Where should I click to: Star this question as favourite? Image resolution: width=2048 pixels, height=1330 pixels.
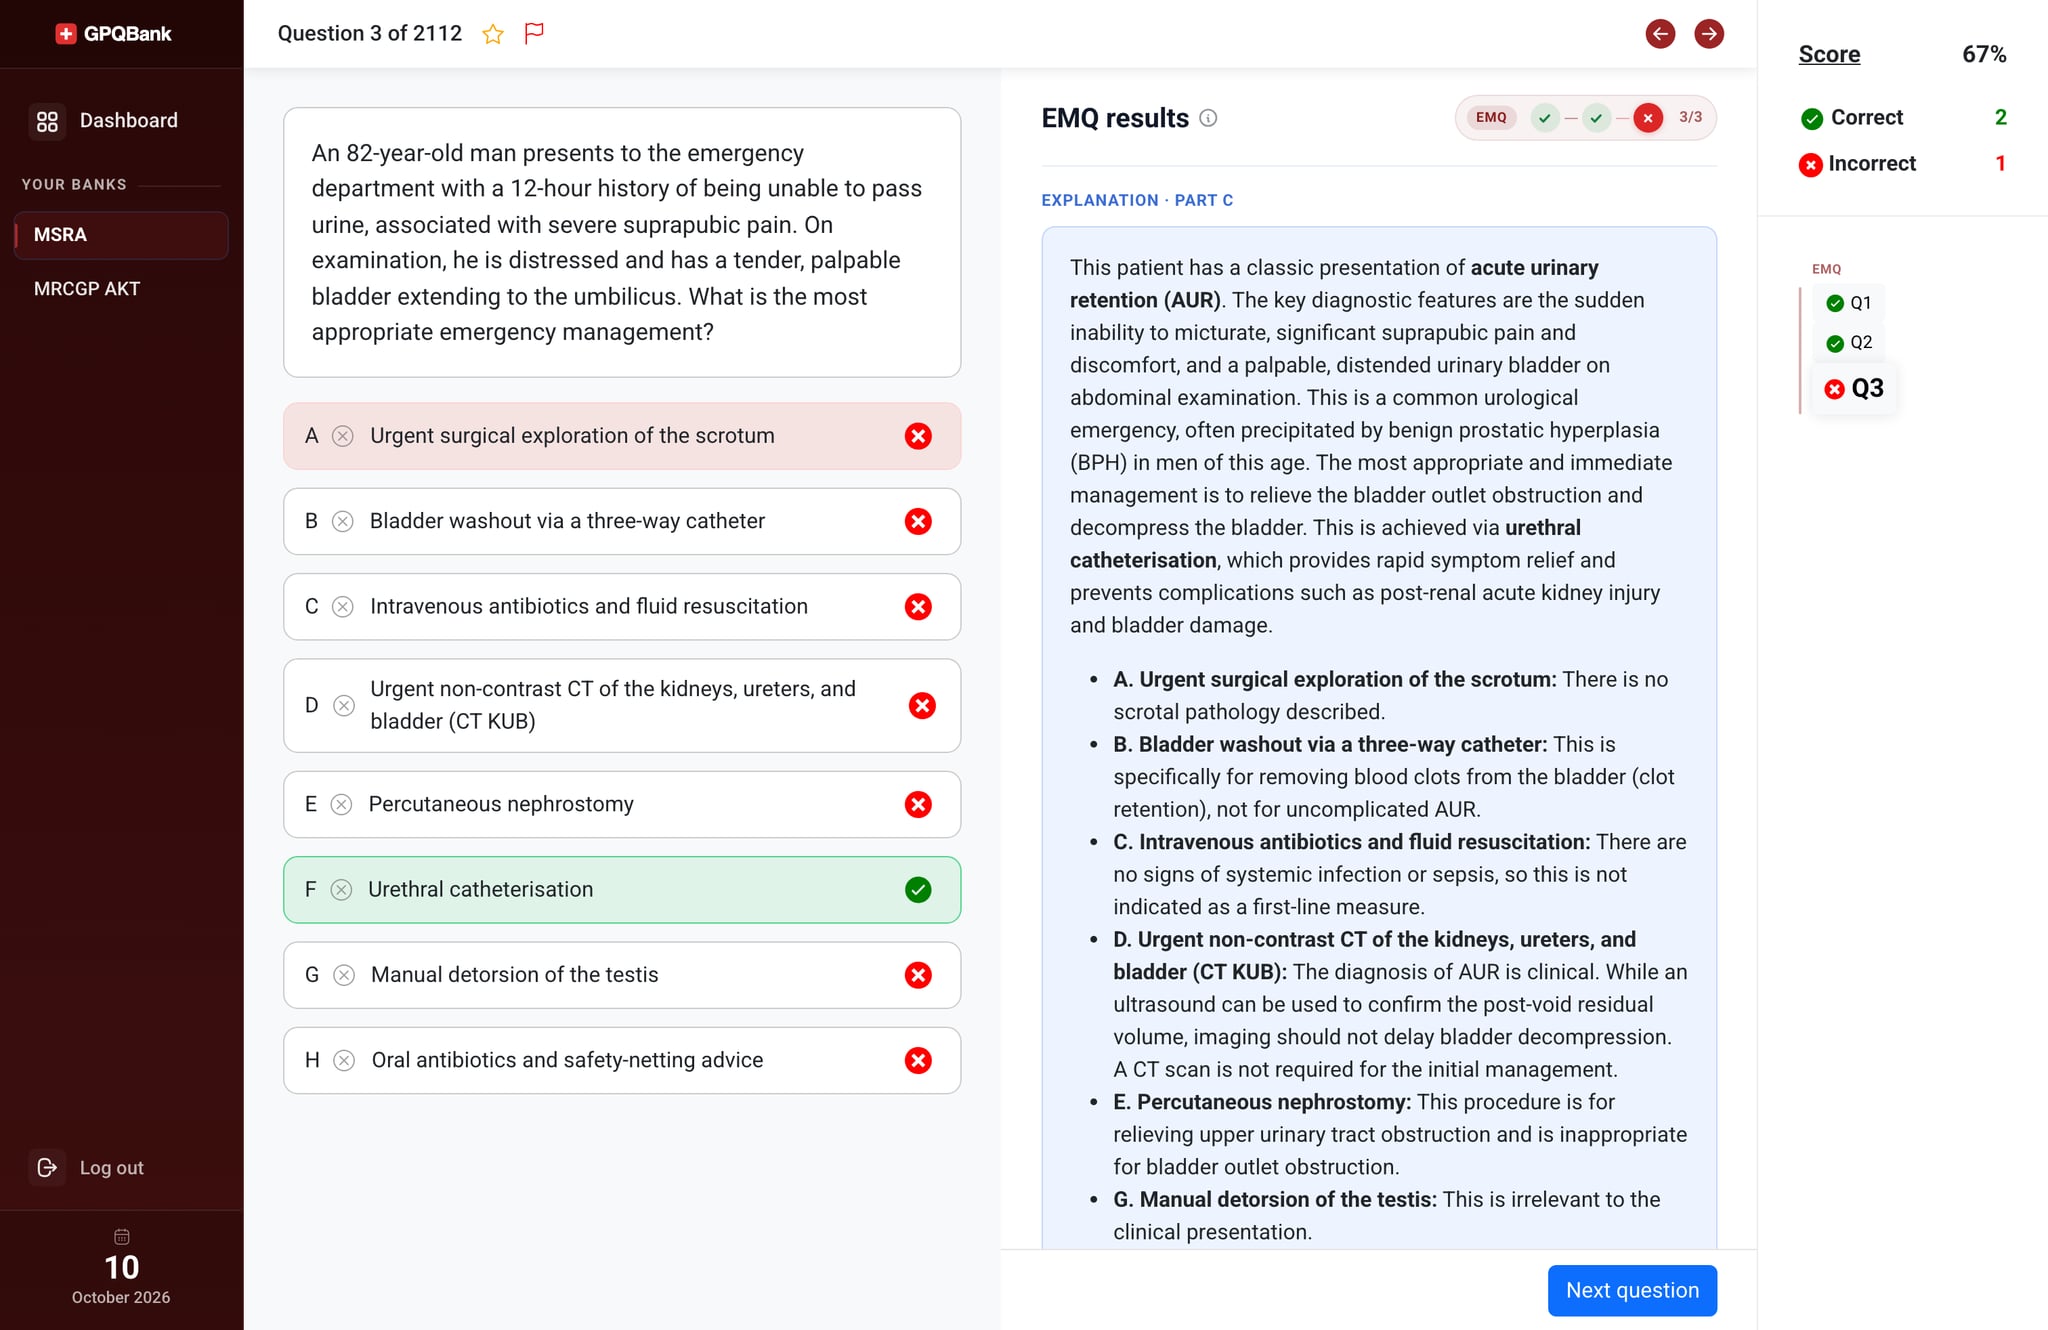492,34
